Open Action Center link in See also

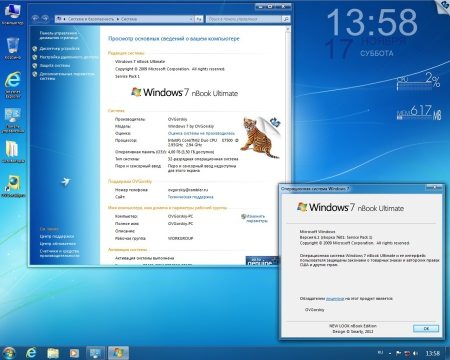[57, 236]
